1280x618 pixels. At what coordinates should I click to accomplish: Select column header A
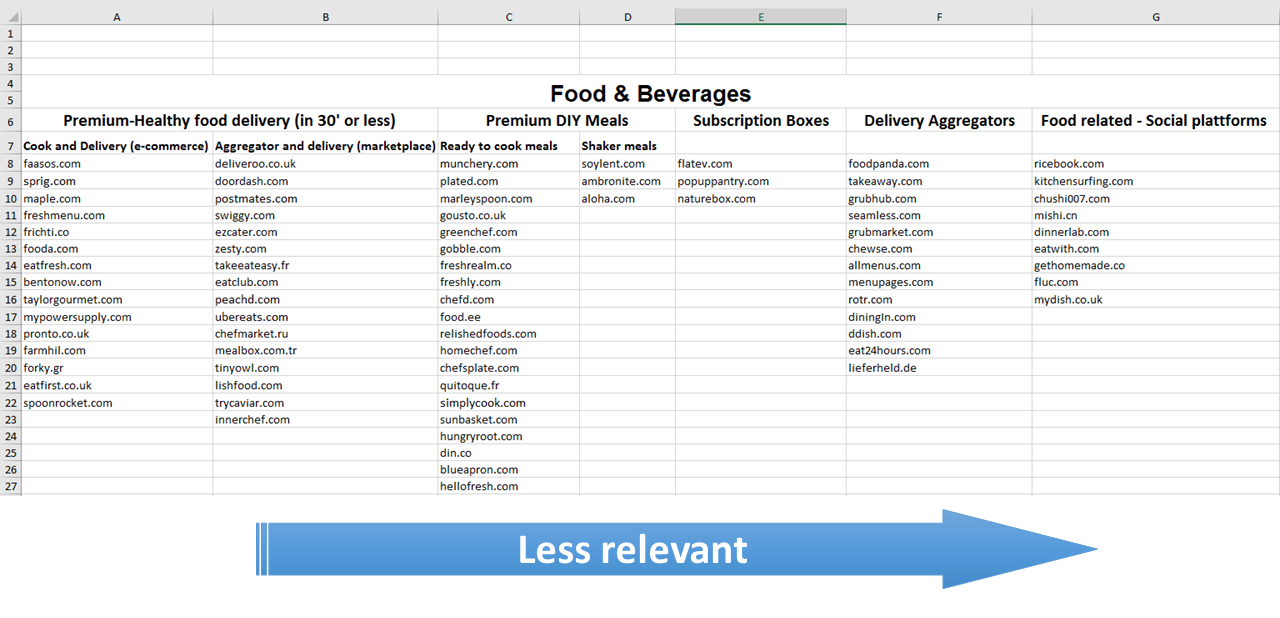click(x=117, y=17)
